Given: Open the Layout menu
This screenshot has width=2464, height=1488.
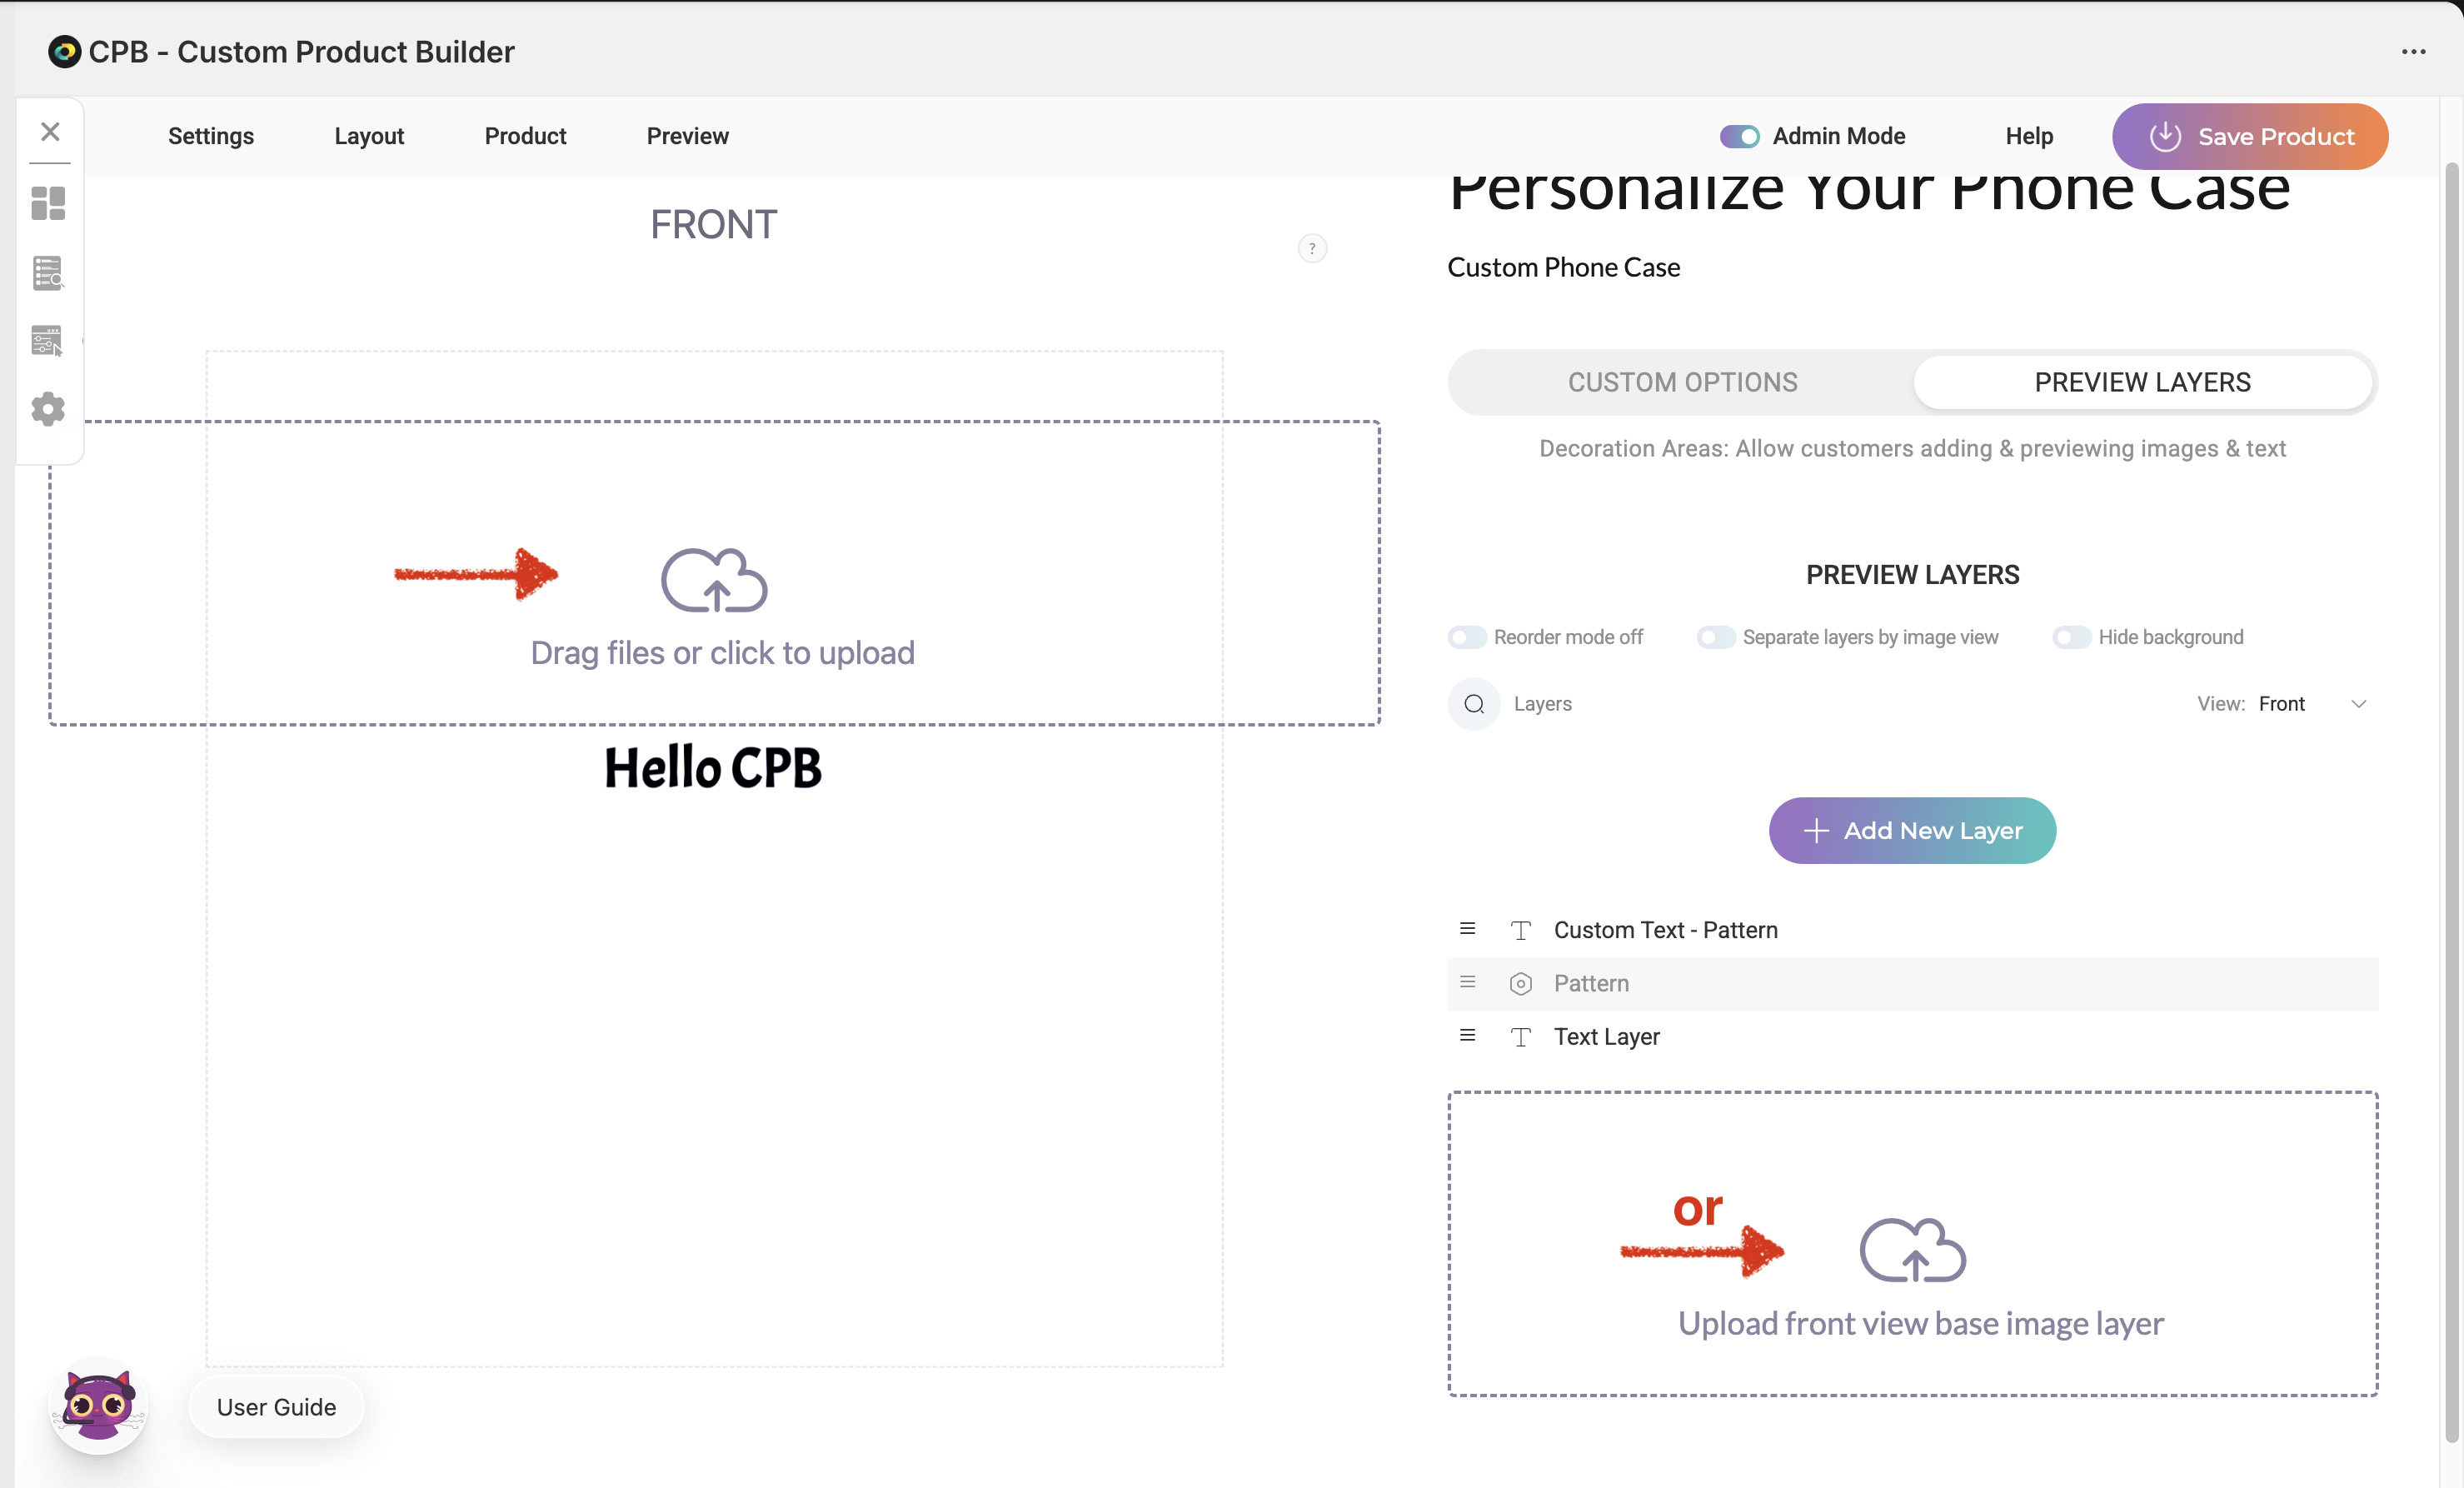Looking at the screenshot, I should [x=369, y=136].
